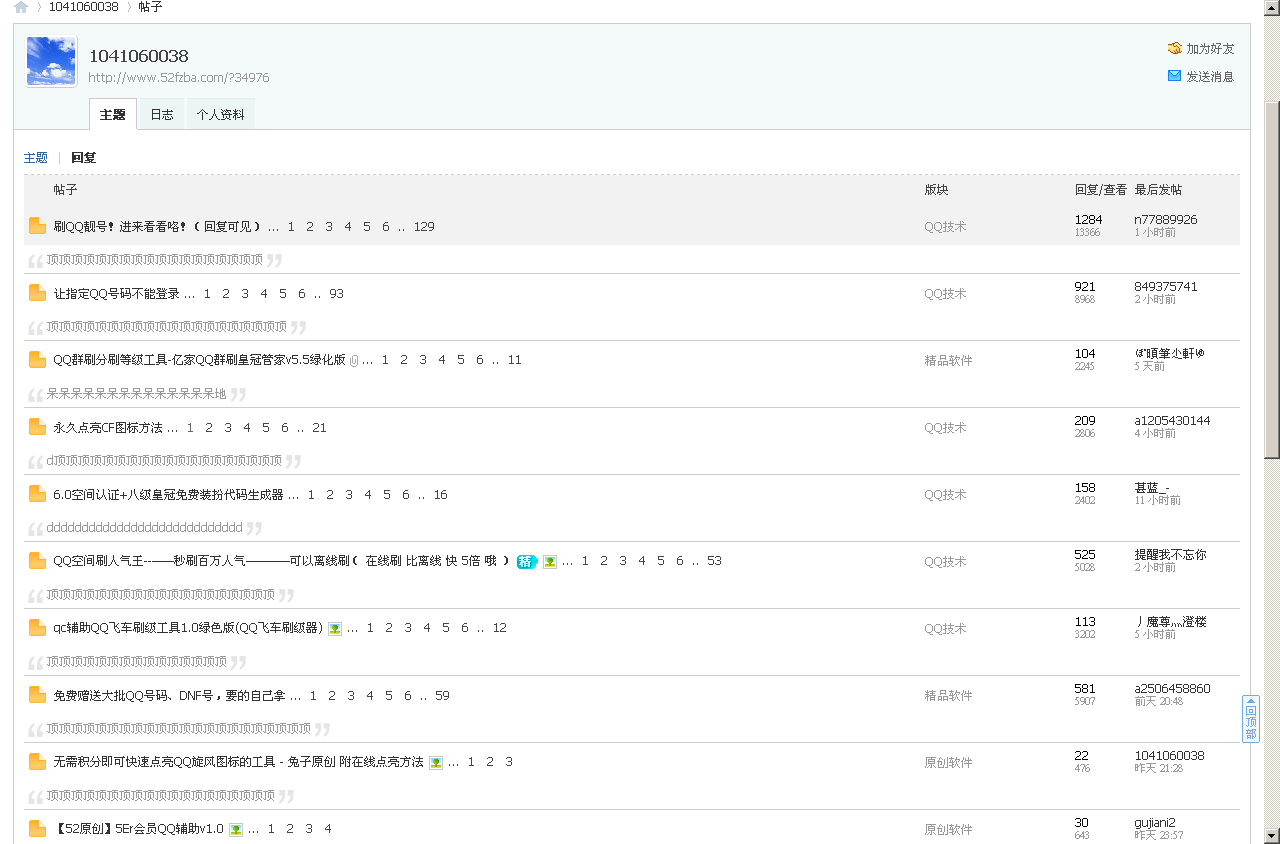This screenshot has height=844, width=1280.
Task: Click the image attachment icon on 无需积分即可快速点亮 thread
Action: click(436, 763)
